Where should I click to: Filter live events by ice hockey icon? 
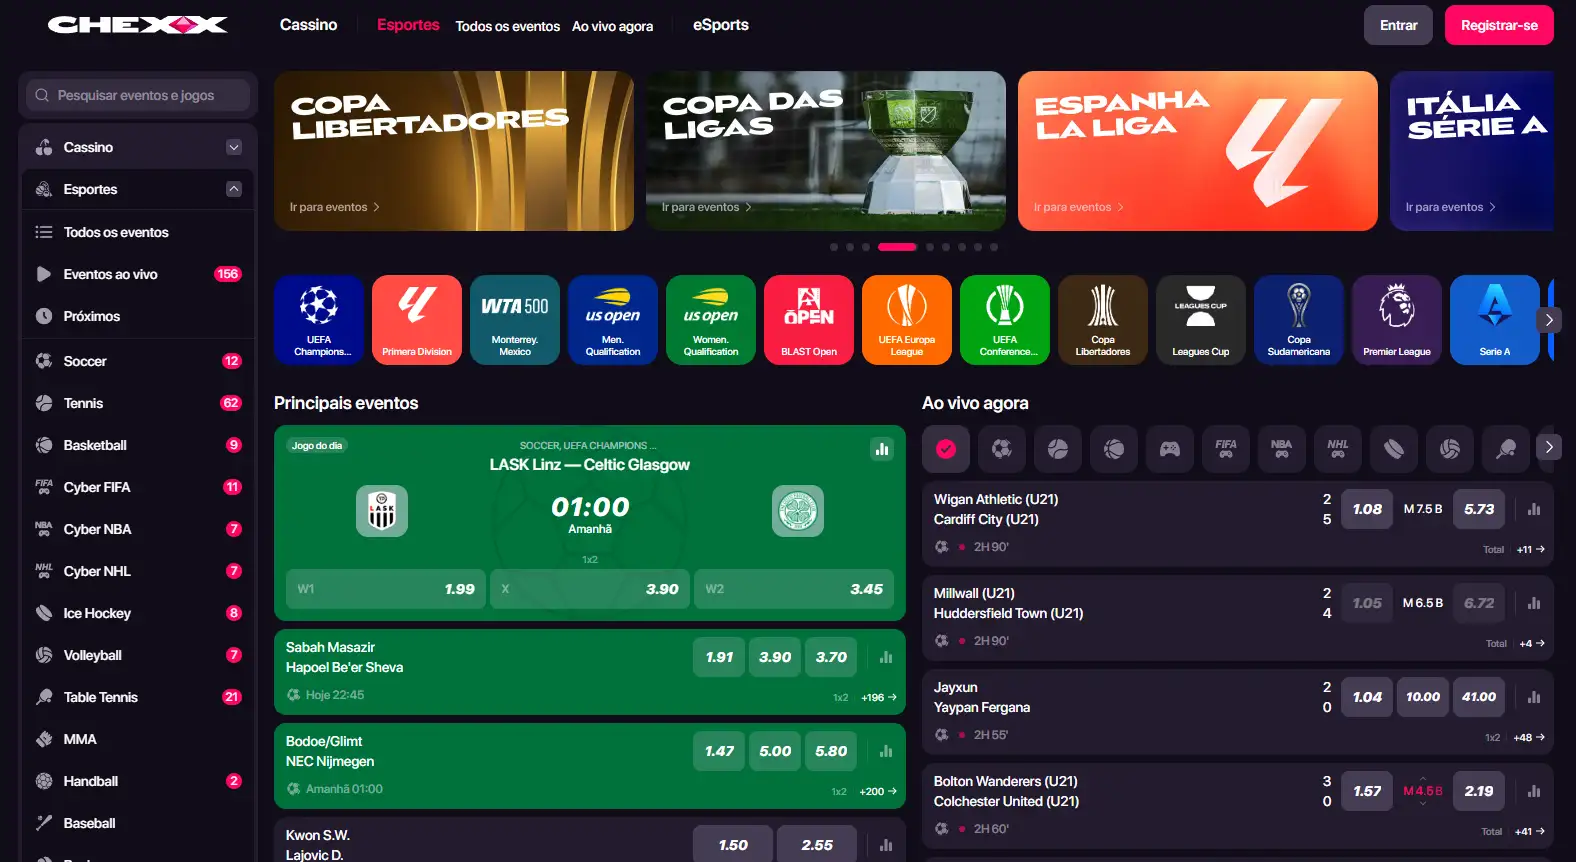click(x=1393, y=449)
